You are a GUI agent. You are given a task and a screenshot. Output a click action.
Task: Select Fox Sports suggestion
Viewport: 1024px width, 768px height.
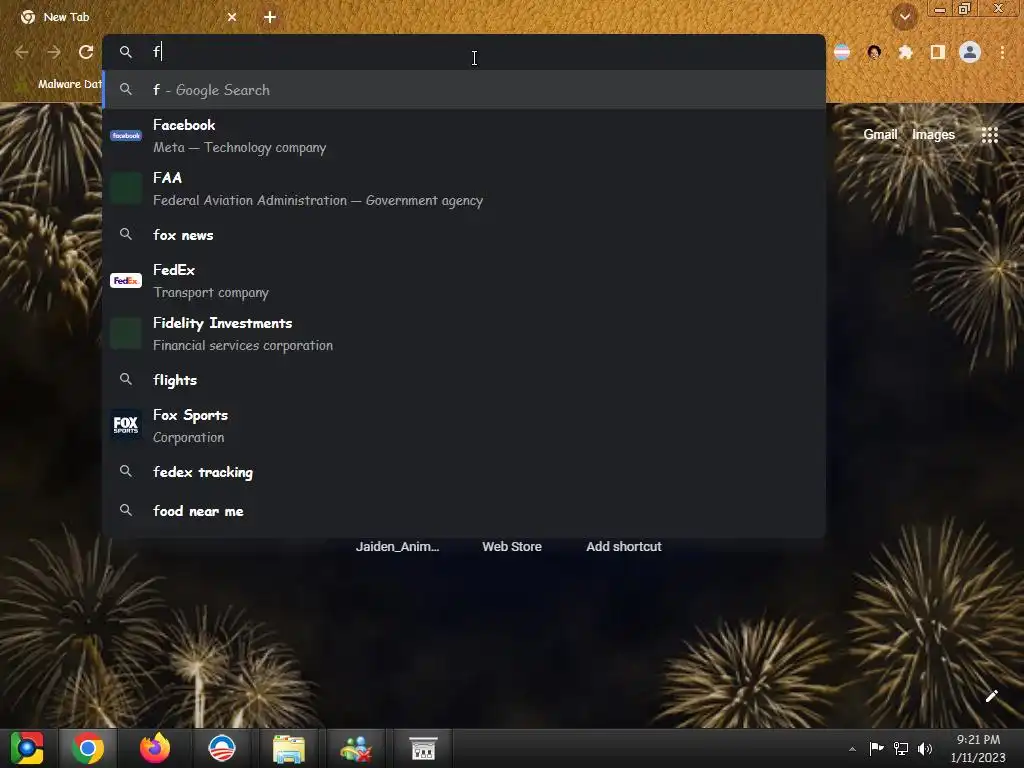[464, 426]
